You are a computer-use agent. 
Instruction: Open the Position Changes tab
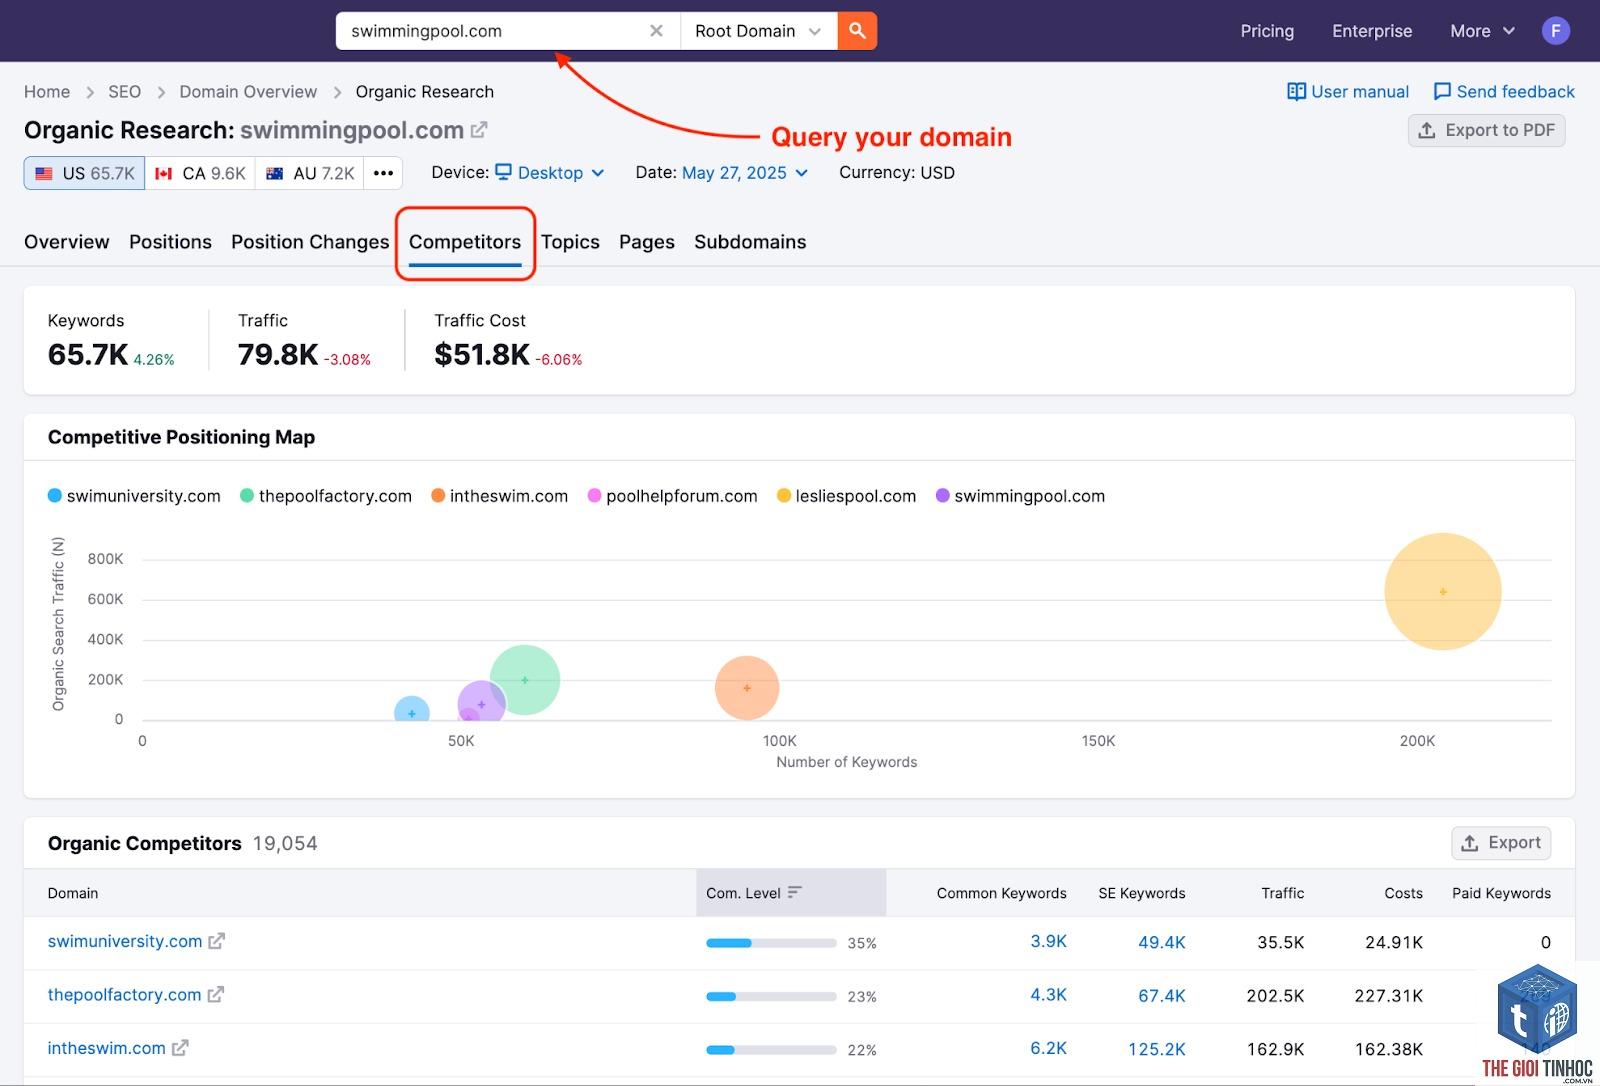pyautogui.click(x=310, y=242)
